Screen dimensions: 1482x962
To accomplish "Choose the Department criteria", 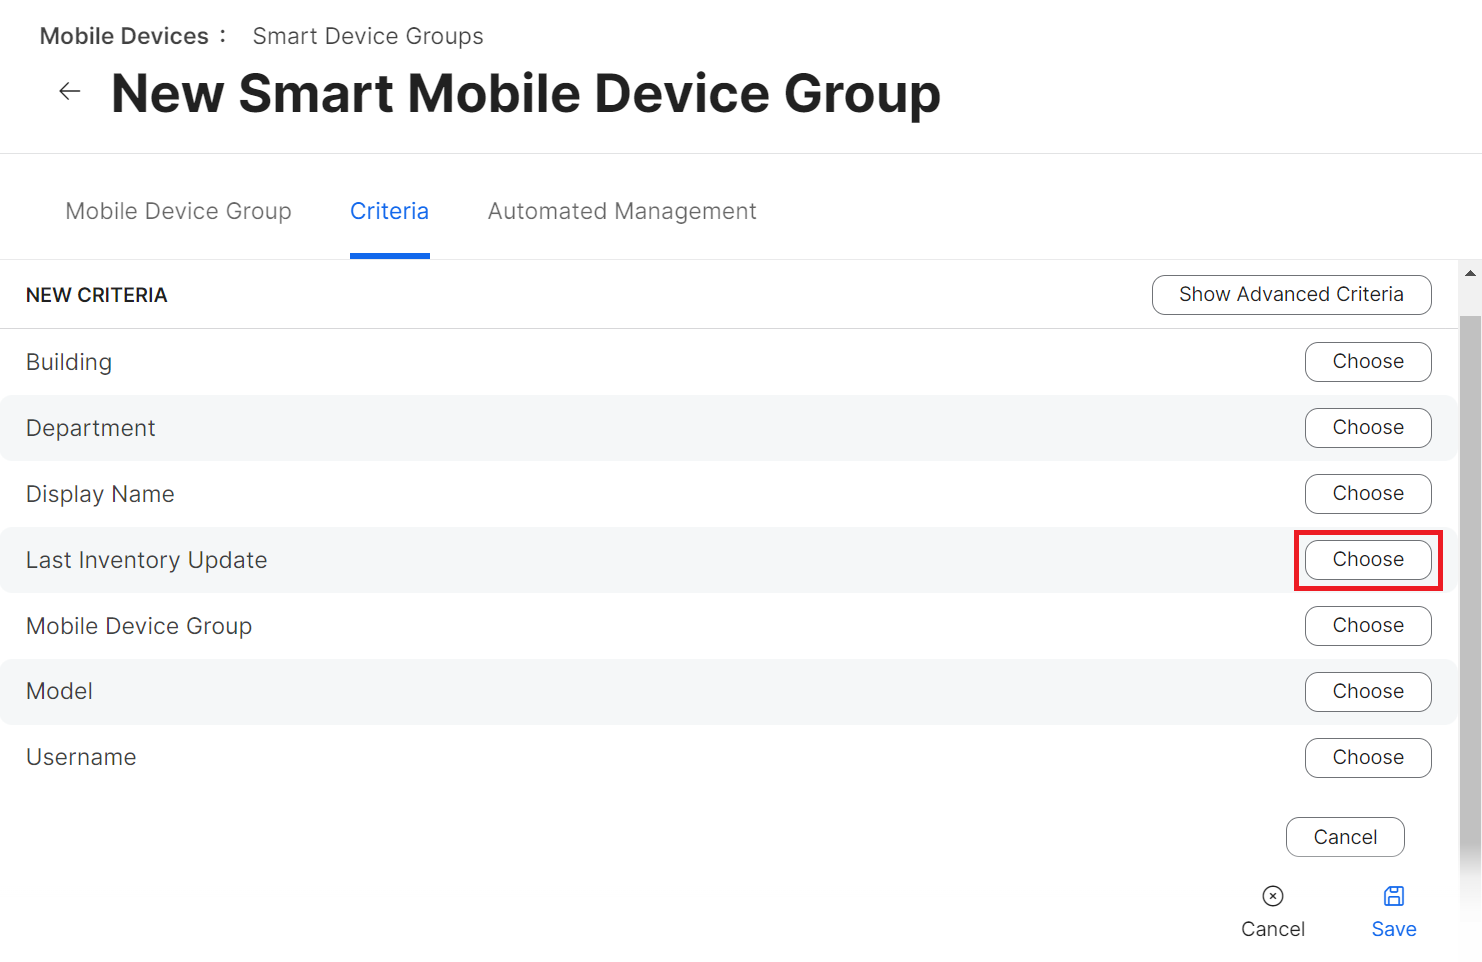I will (x=1367, y=428).
